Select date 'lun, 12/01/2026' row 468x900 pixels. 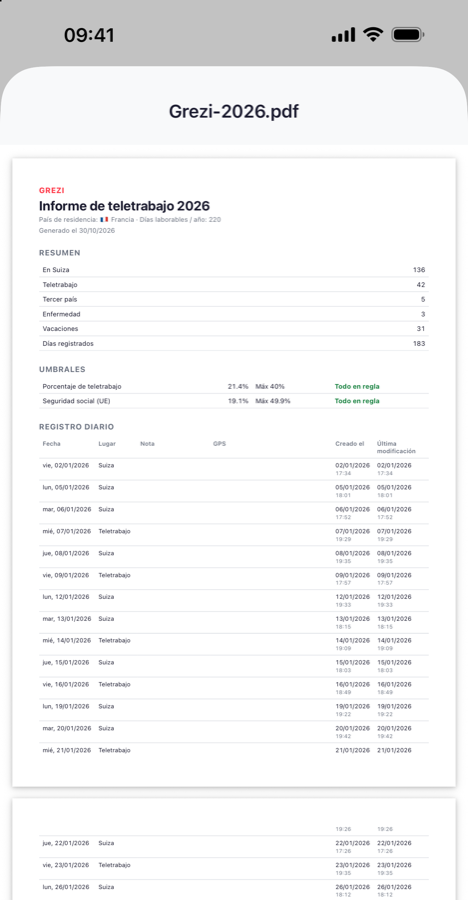[234, 600]
